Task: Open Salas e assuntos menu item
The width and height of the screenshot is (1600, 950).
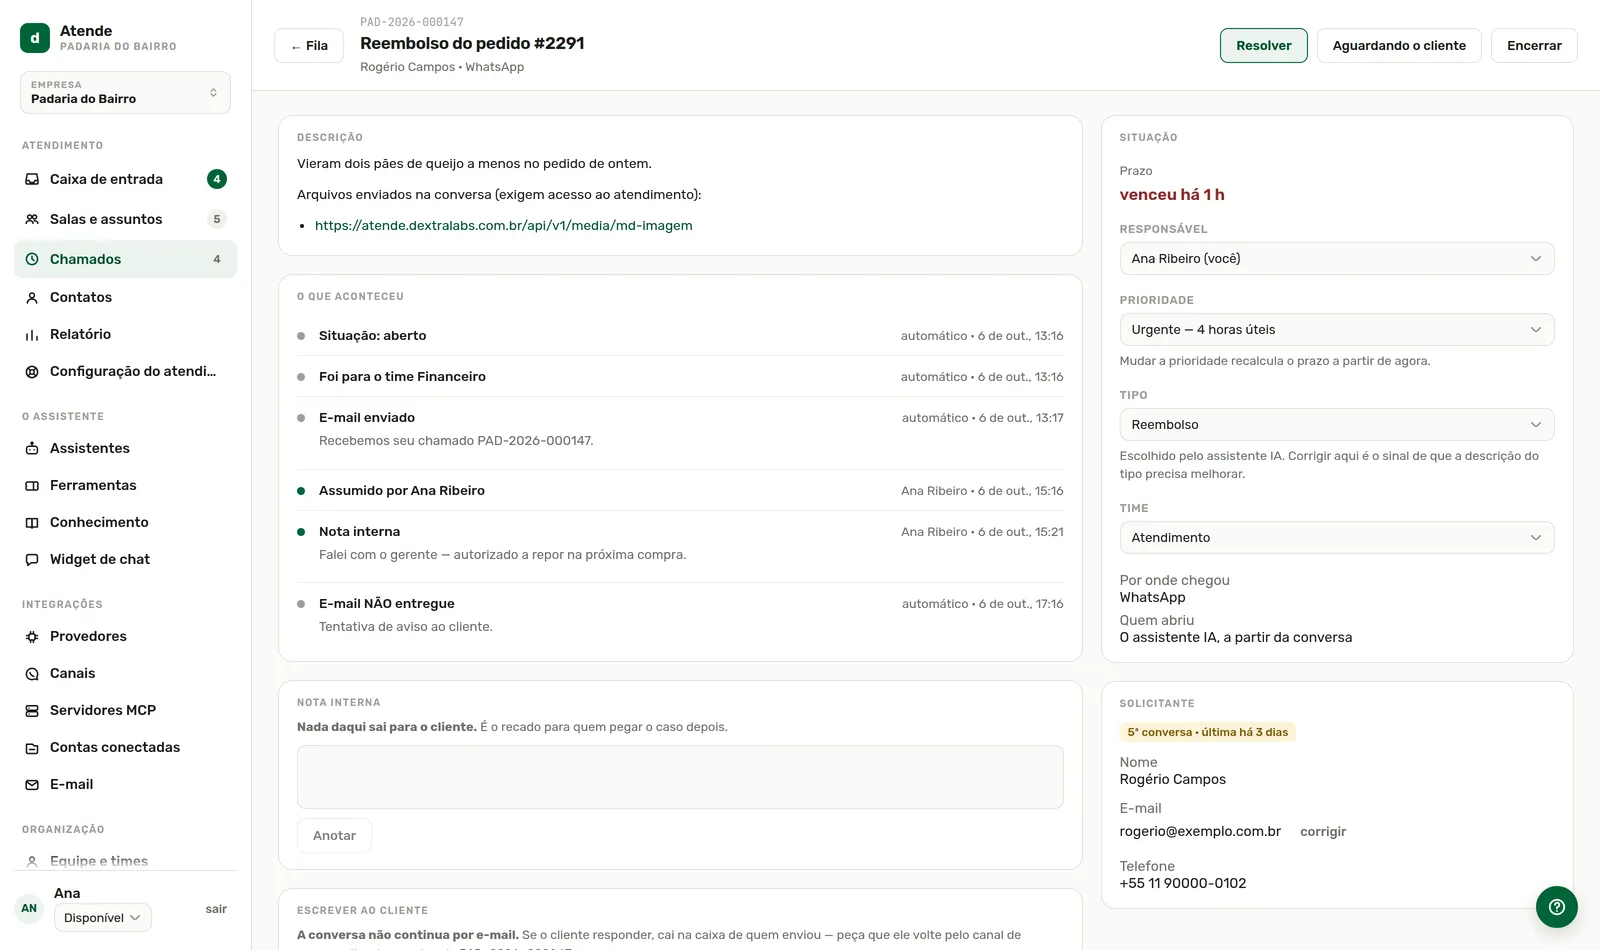Action: [x=125, y=219]
